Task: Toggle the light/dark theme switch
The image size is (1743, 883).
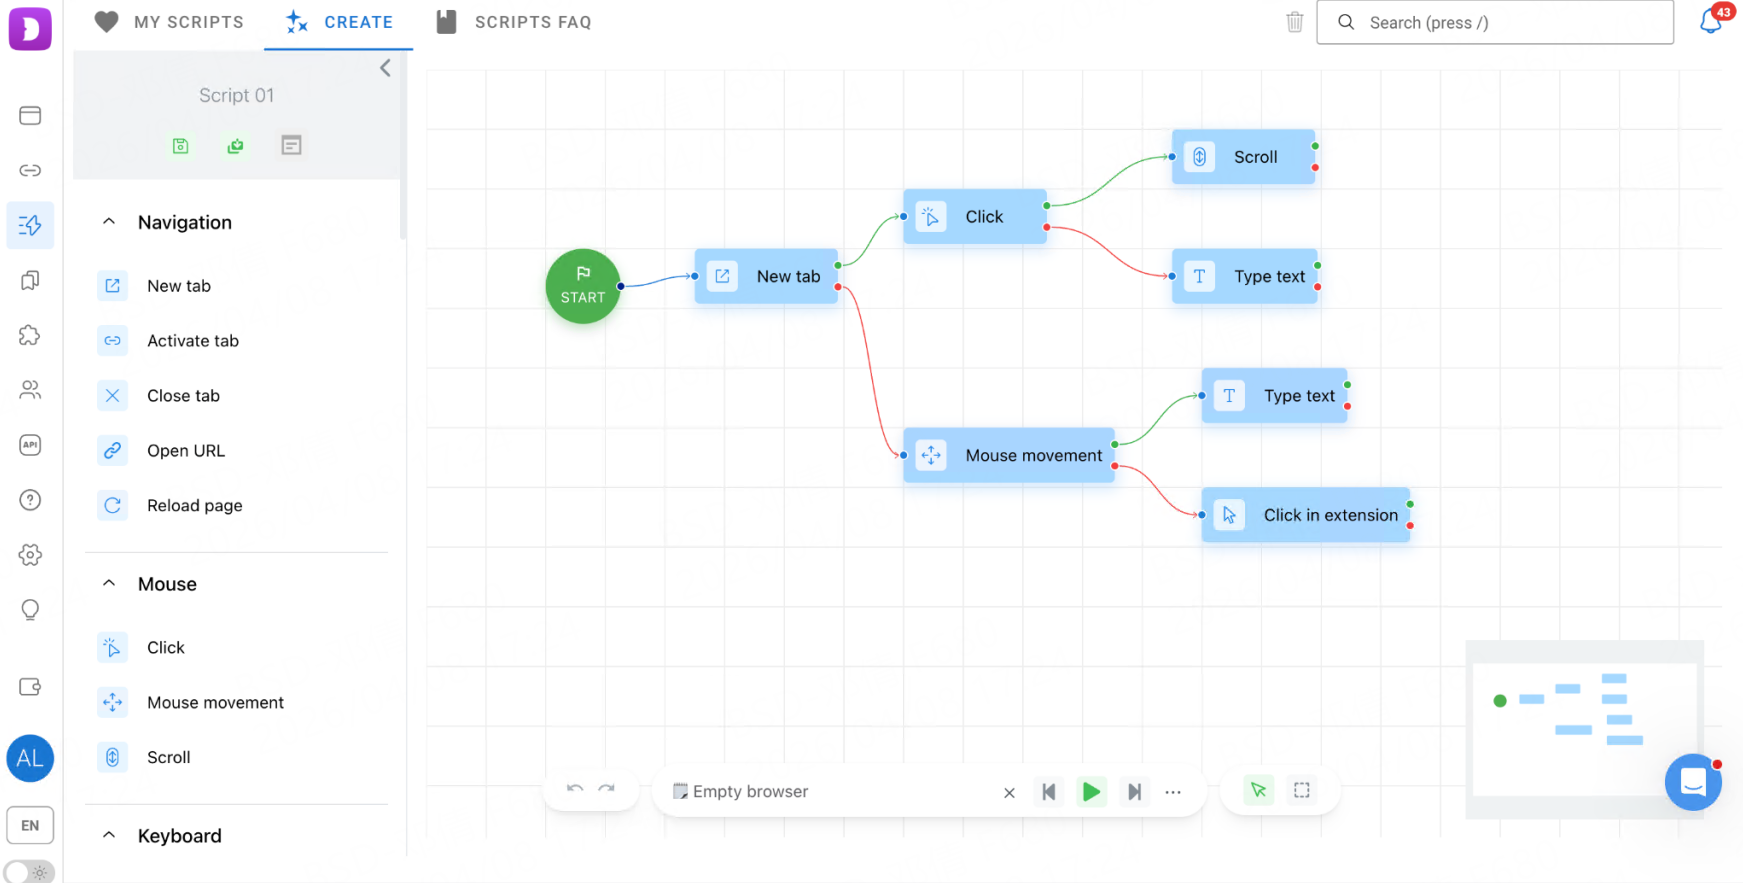Action: [x=29, y=872]
